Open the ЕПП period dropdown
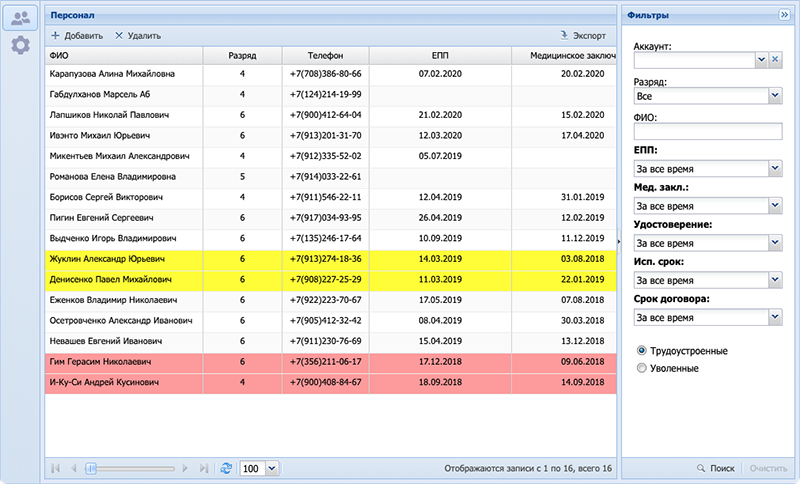 click(x=775, y=168)
